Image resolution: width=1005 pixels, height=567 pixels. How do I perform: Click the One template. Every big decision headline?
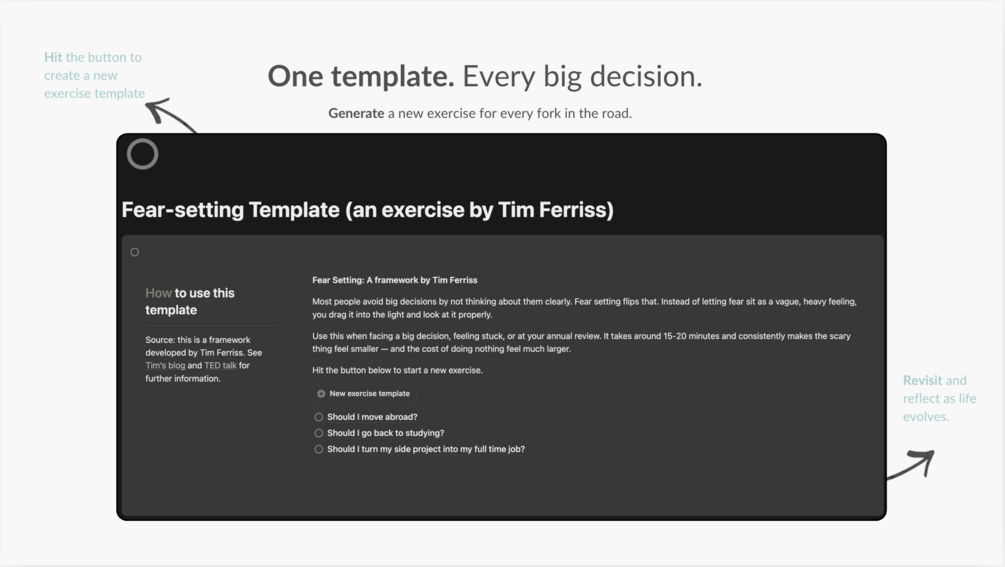click(485, 76)
